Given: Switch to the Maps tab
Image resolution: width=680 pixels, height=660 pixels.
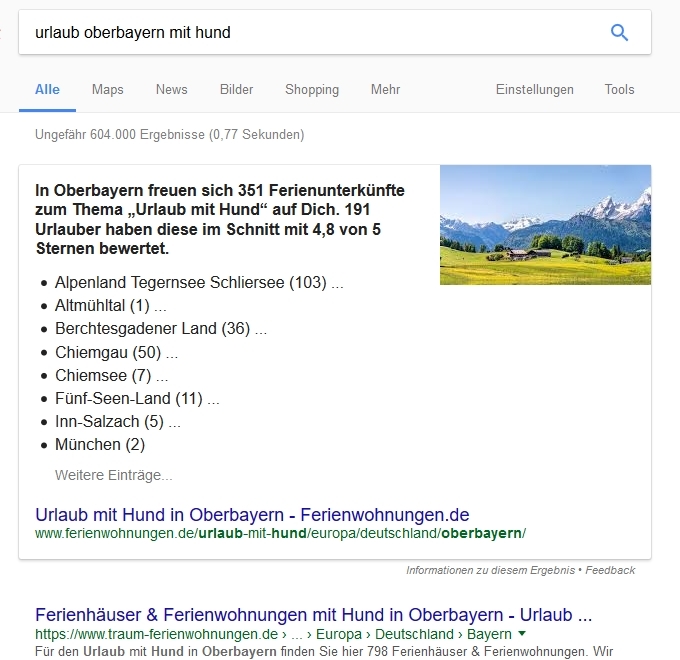Looking at the screenshot, I should pos(108,90).
